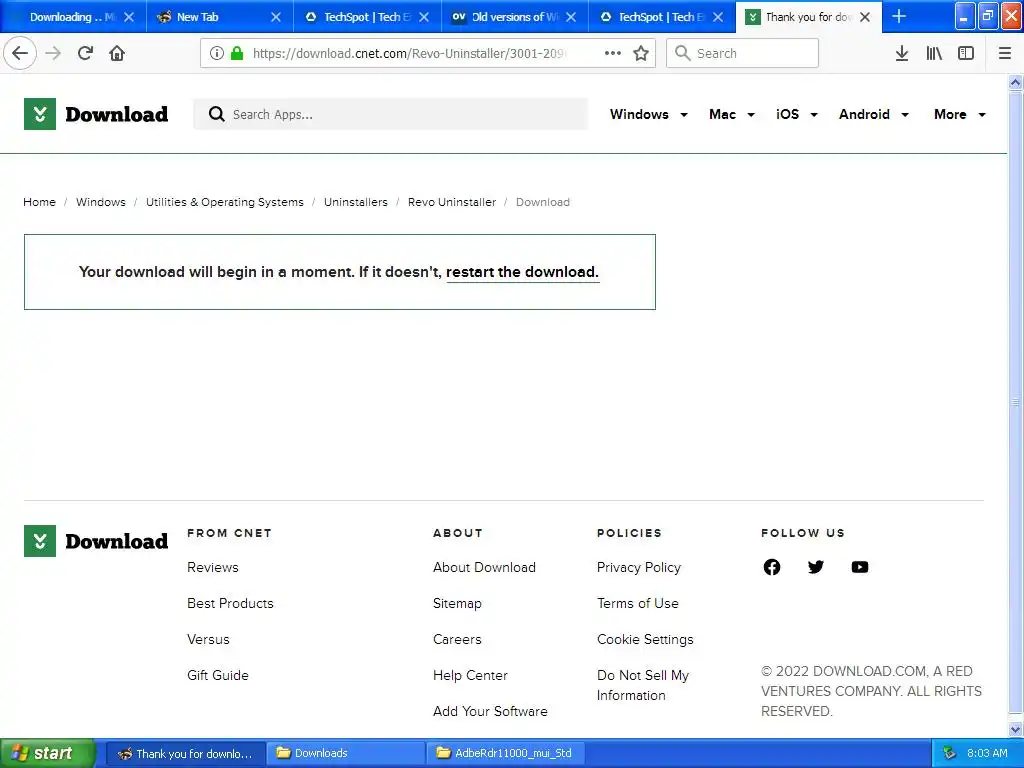Open the About Download link
Image resolution: width=1024 pixels, height=768 pixels.
(484, 567)
